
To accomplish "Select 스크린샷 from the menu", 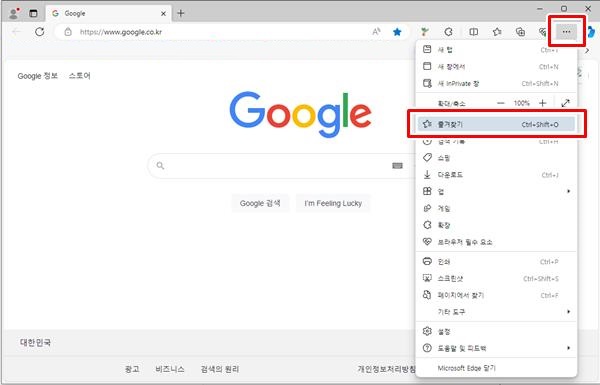I will [x=496, y=279].
